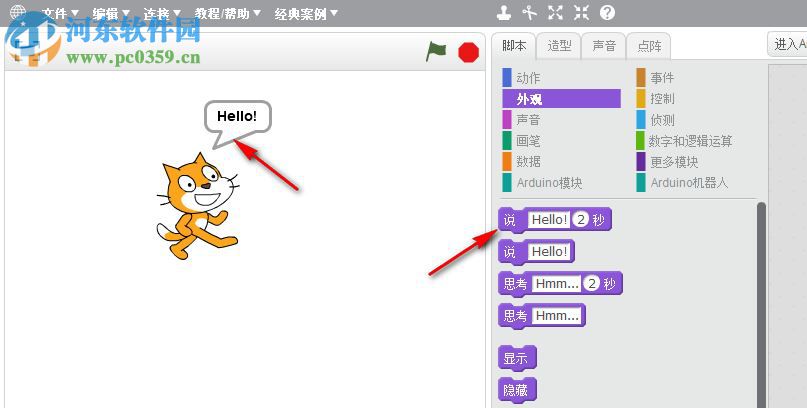This screenshot has width=807, height=408.
Task: Open the 教程/帮助 menu
Action: 227,13
